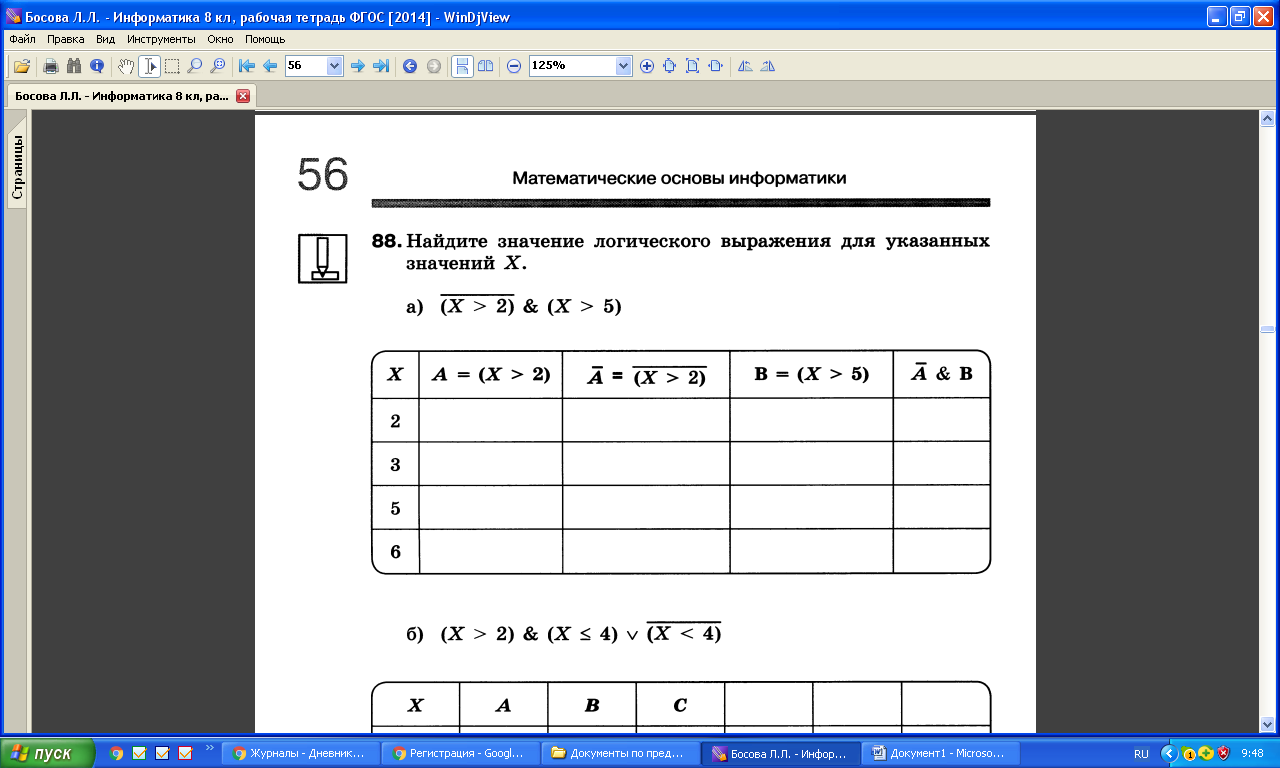Click the vertical scrollbar thumb

pyautogui.click(x=1267, y=330)
